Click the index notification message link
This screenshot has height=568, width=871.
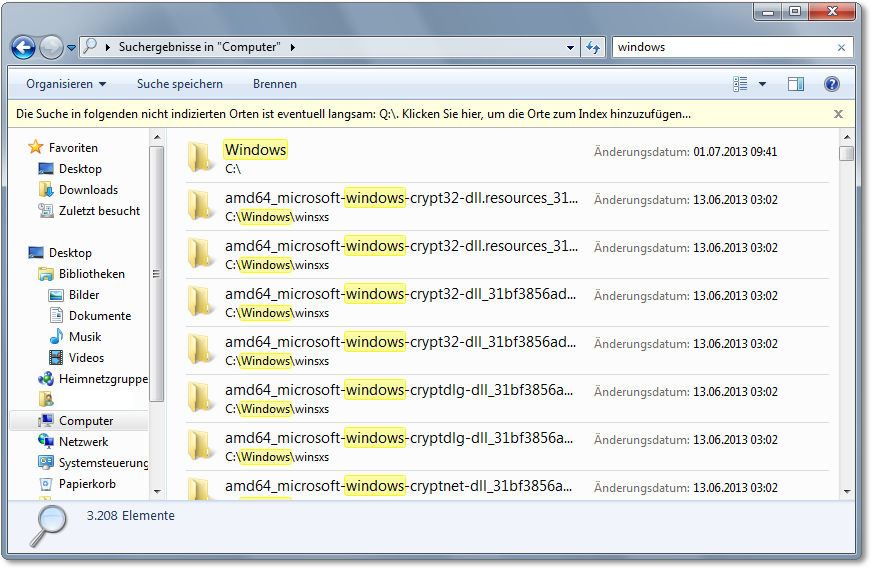tap(353, 114)
